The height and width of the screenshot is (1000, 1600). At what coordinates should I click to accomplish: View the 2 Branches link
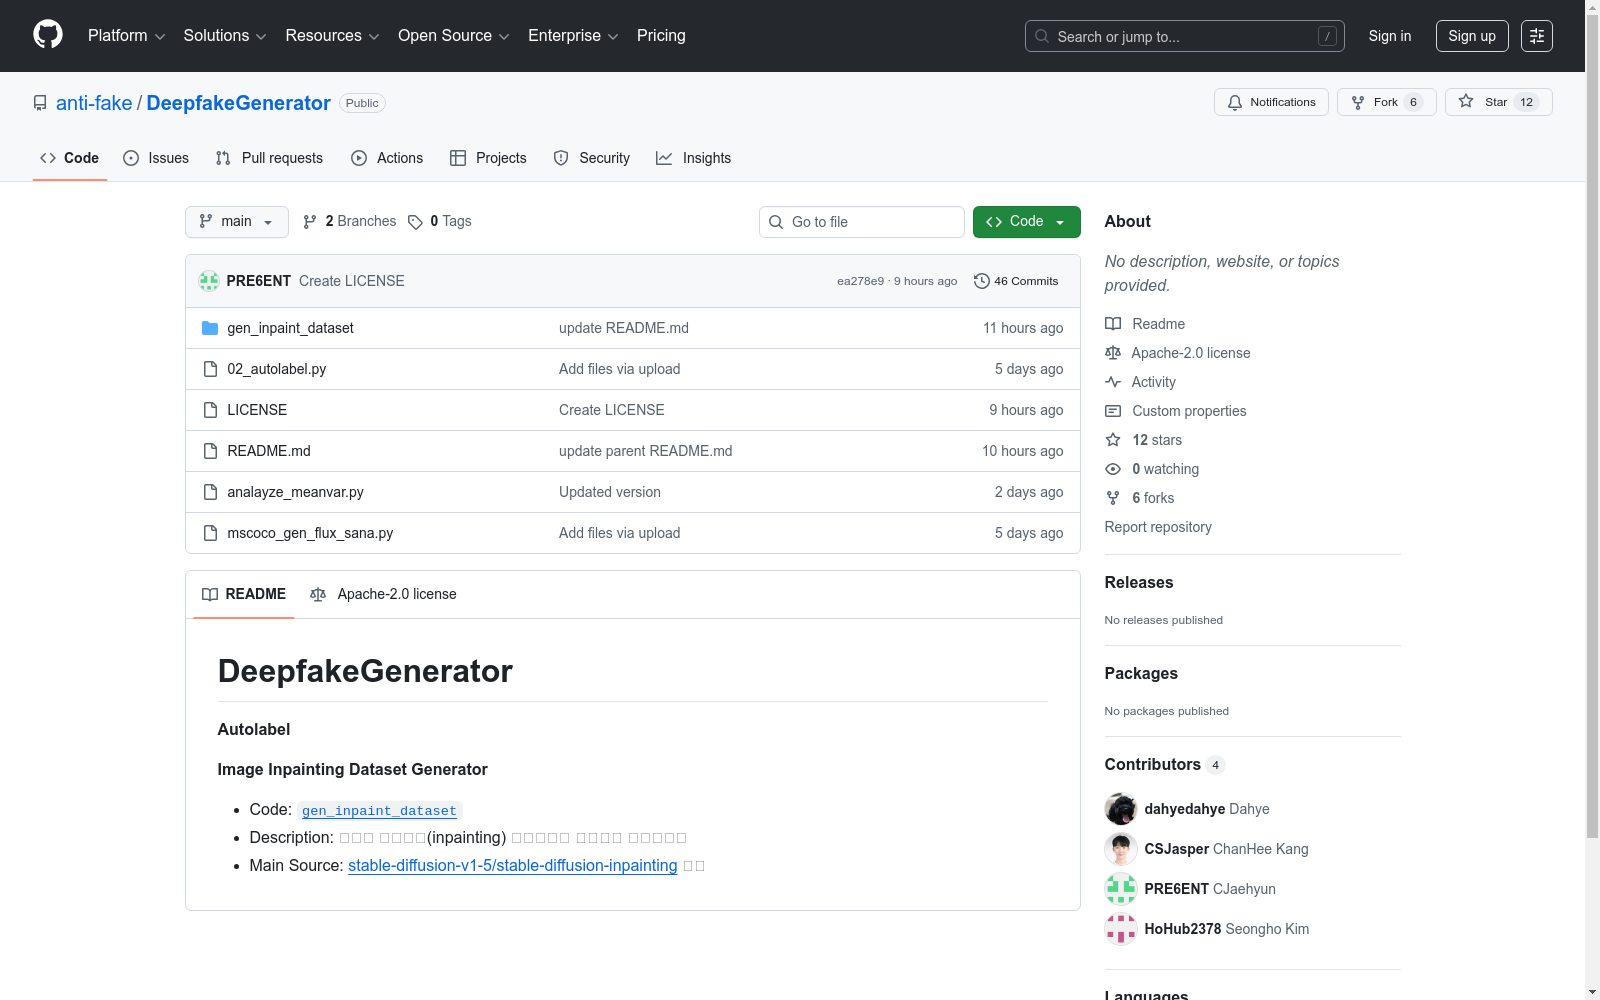click(350, 222)
